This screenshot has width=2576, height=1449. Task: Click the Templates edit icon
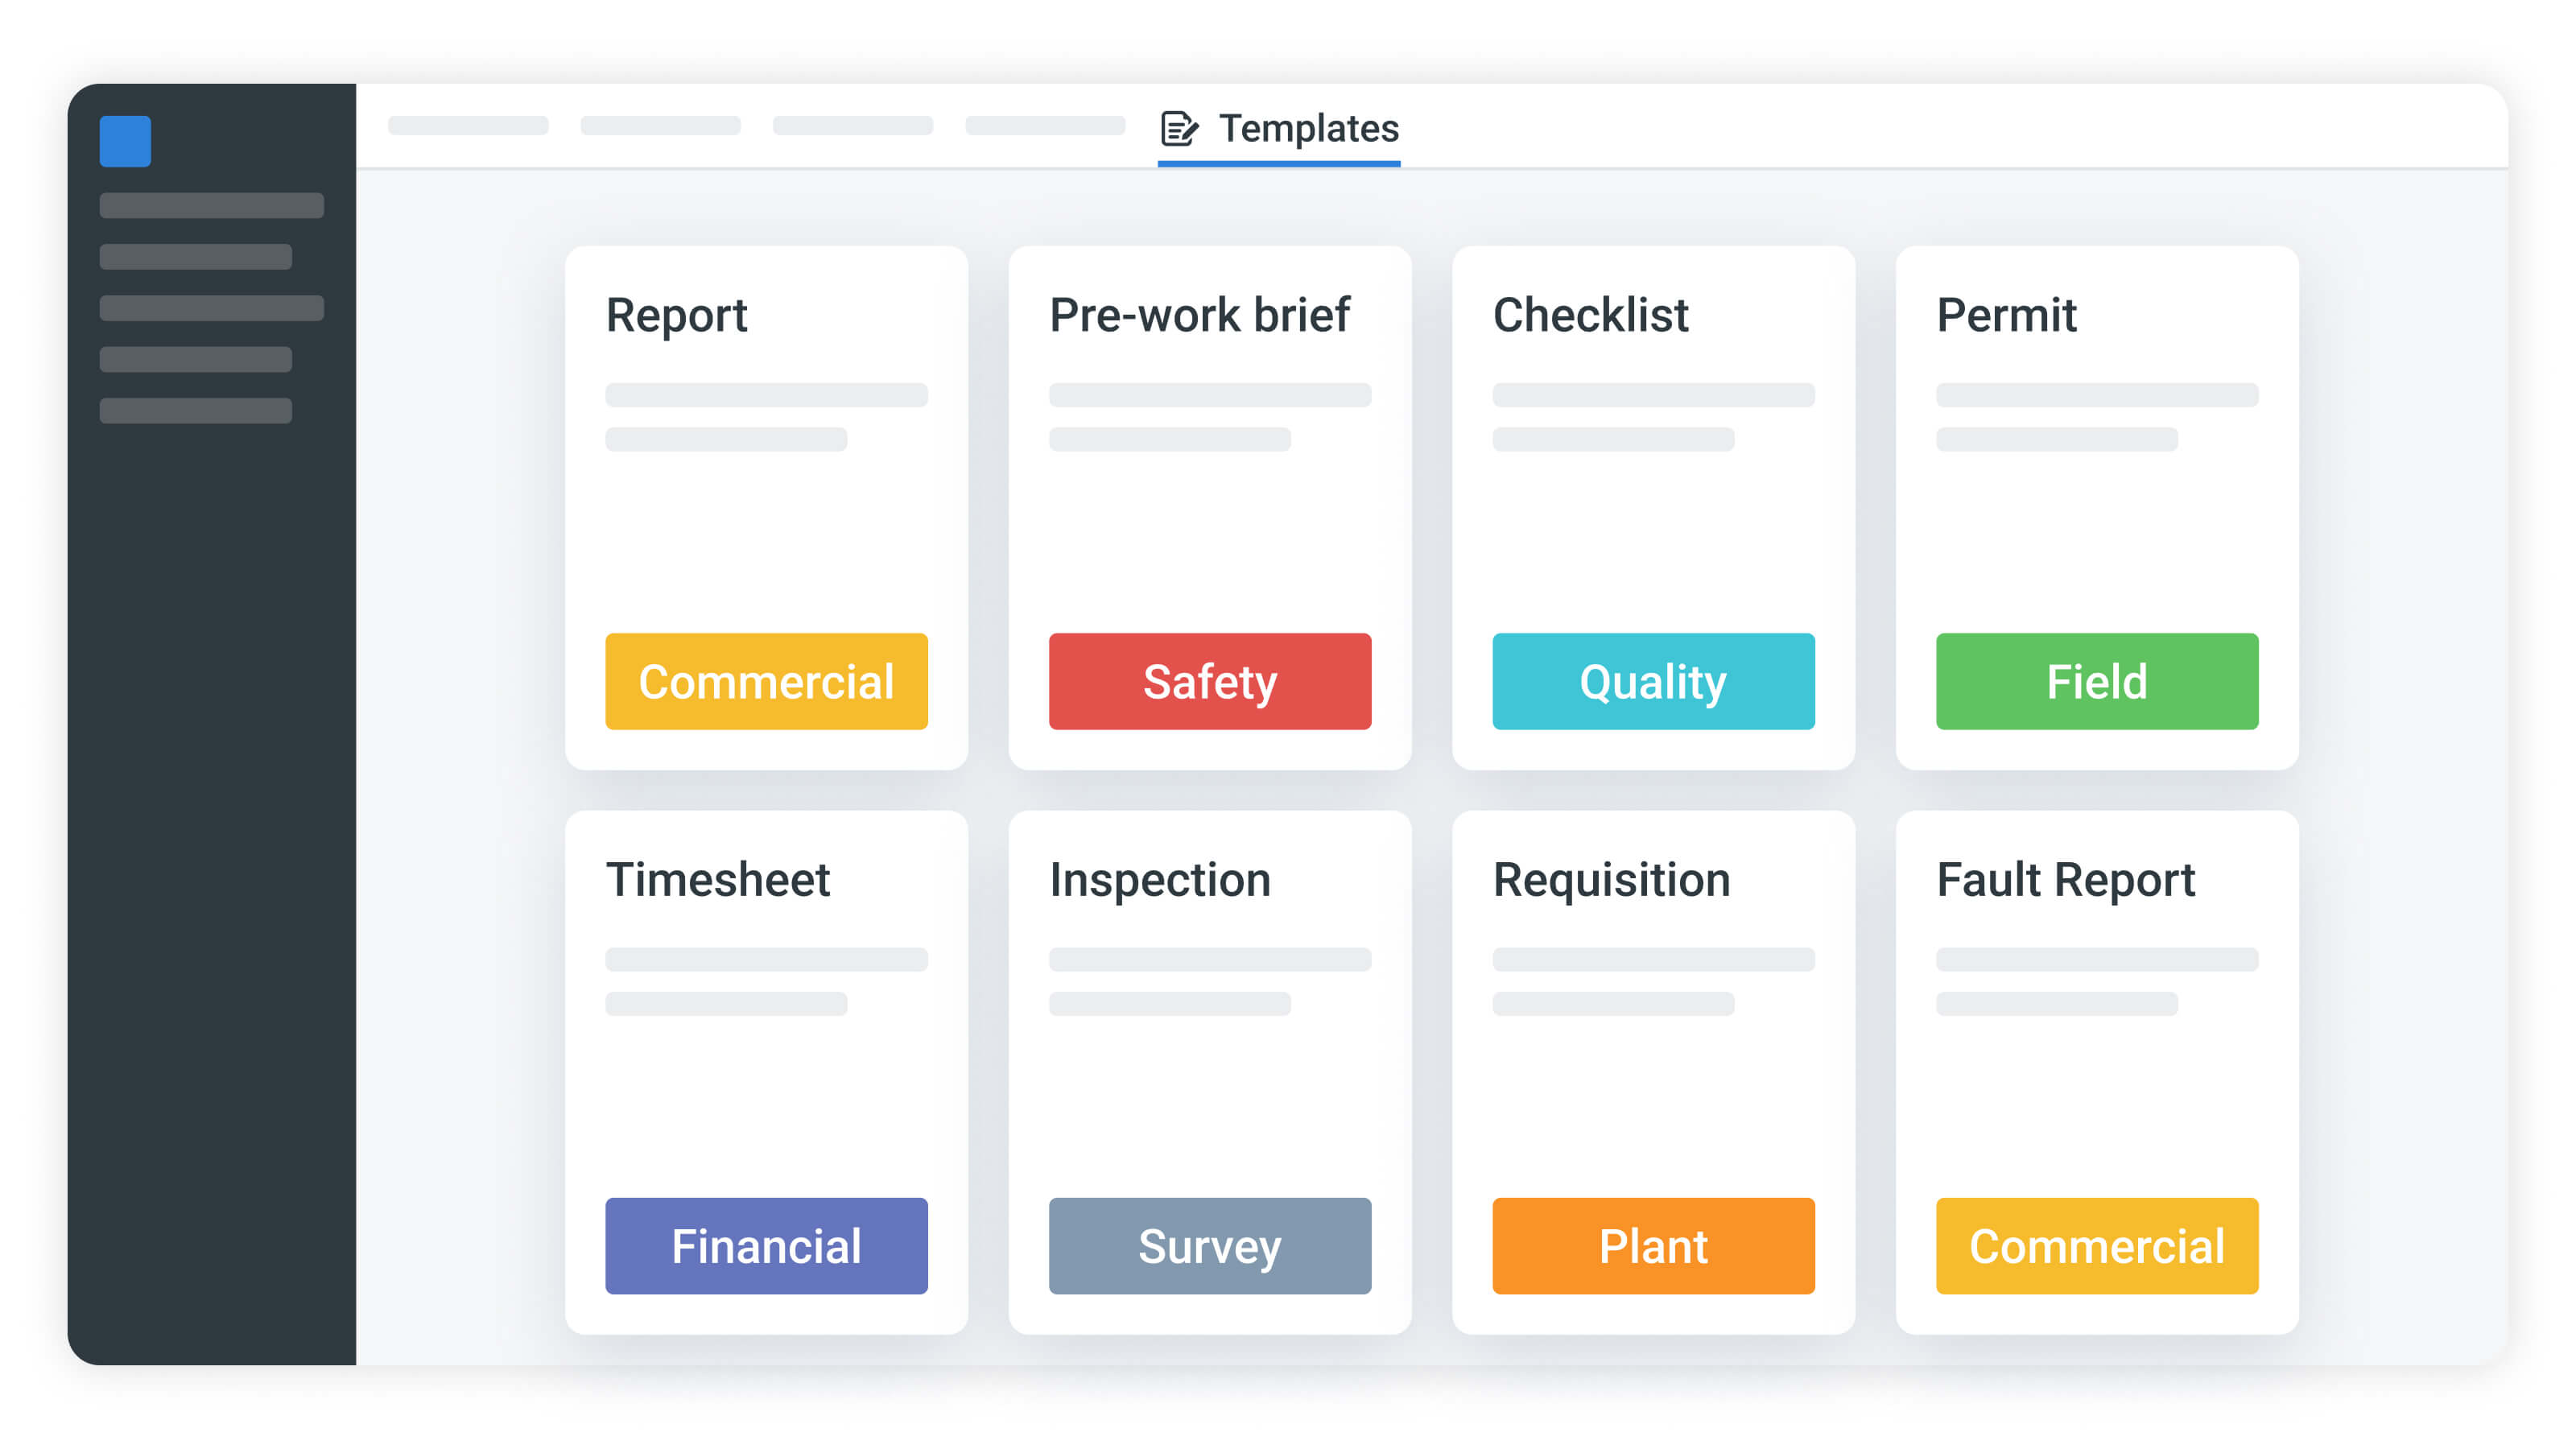pos(1178,129)
